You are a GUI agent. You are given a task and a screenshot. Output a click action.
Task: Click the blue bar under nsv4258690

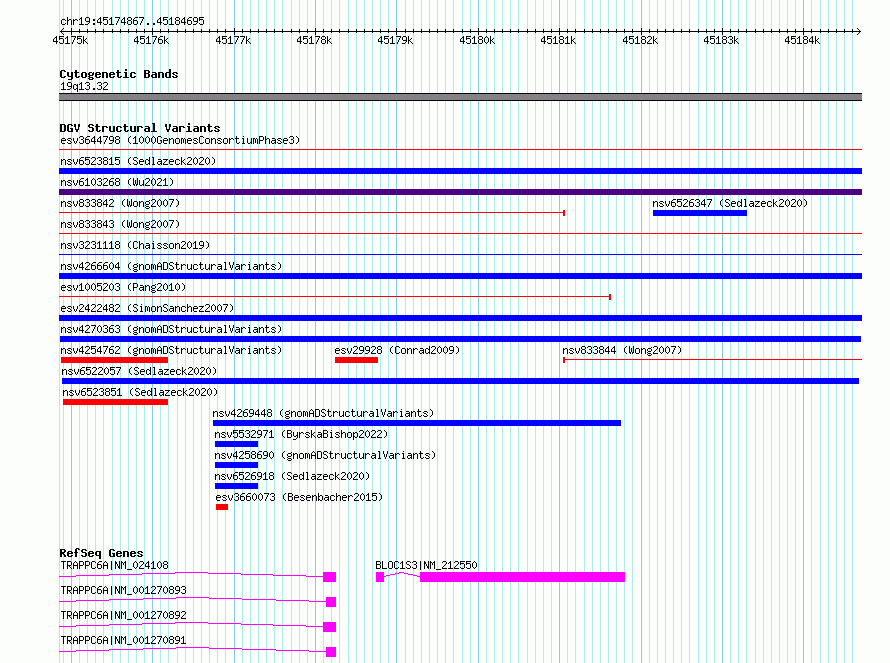pyautogui.click(x=237, y=465)
